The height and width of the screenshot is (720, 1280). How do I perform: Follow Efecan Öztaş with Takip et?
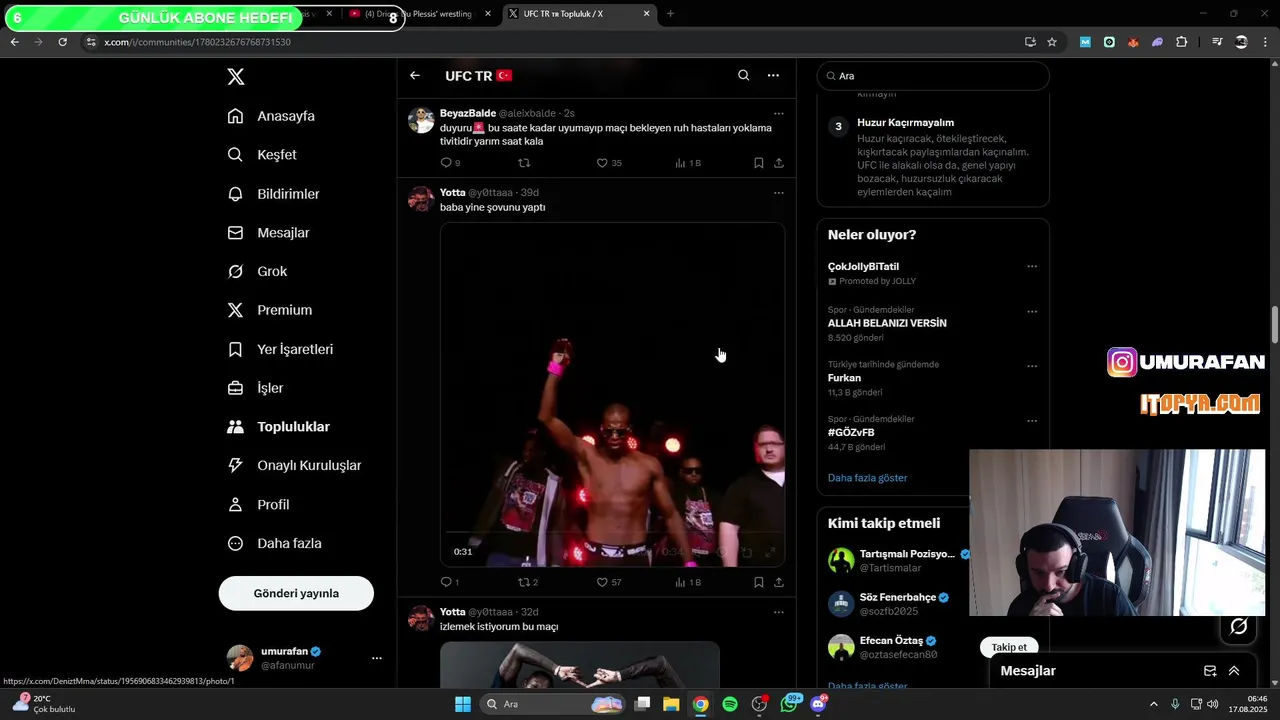point(1009,647)
